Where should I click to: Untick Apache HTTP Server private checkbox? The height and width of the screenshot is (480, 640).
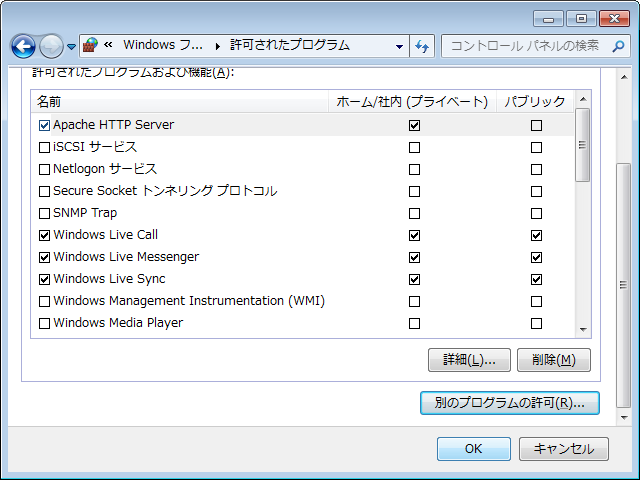[414, 125]
